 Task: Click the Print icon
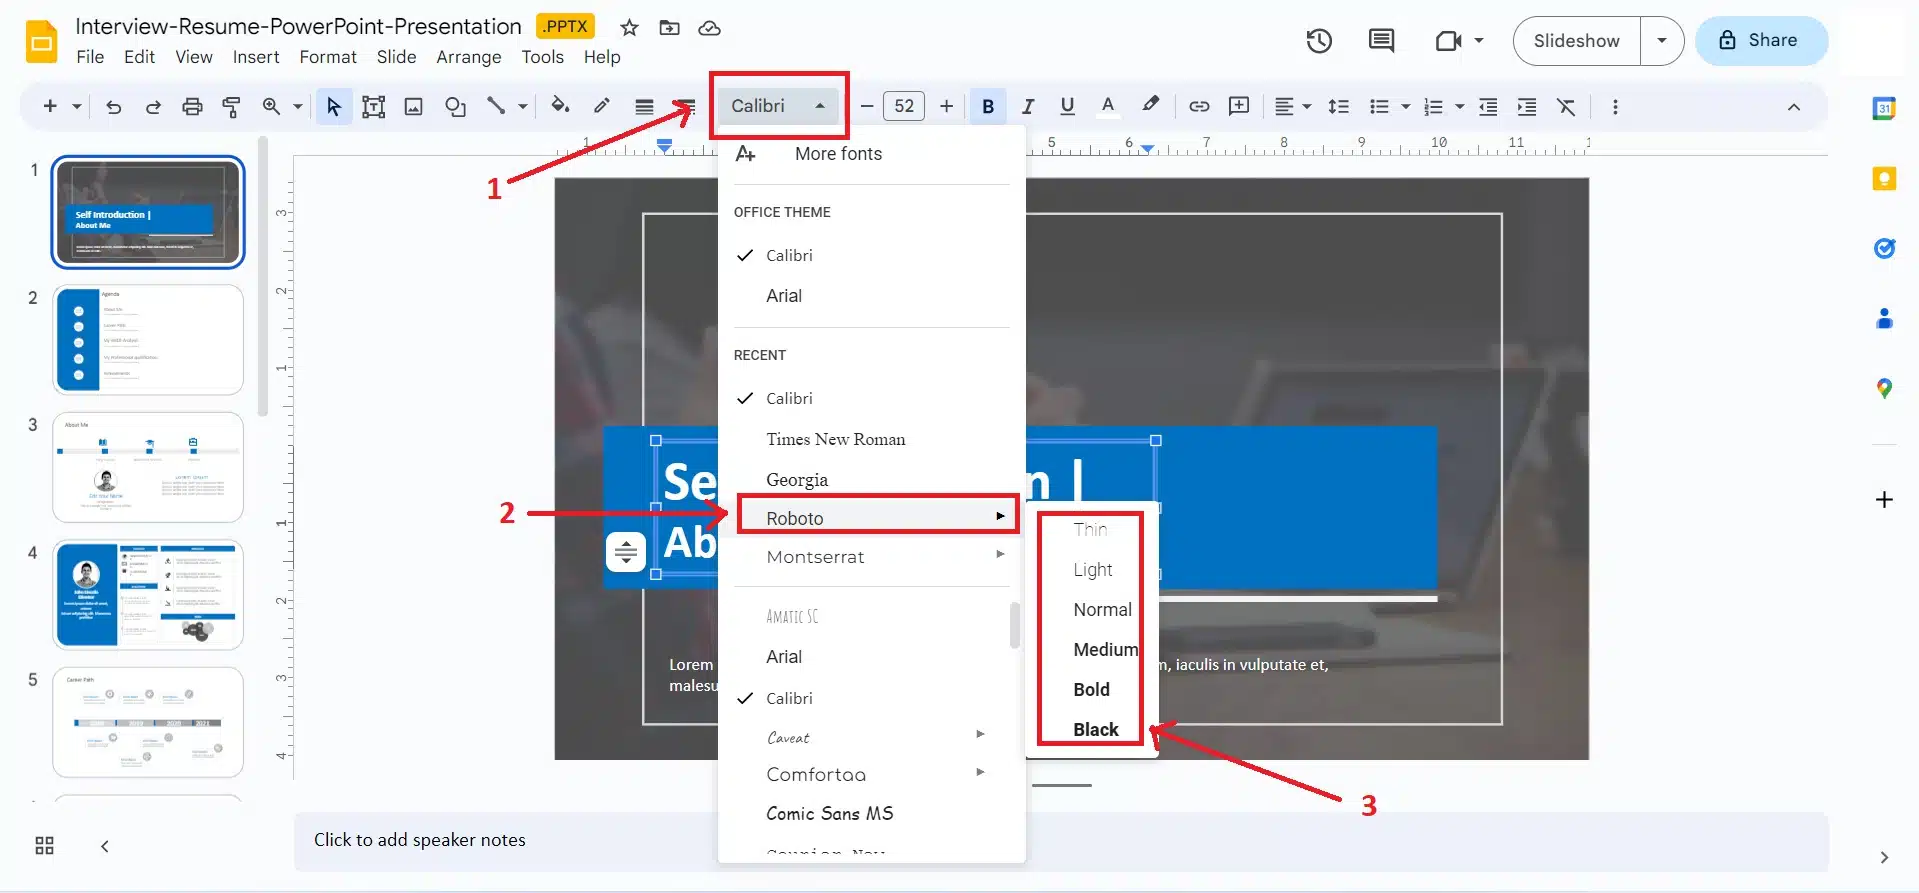(x=192, y=107)
